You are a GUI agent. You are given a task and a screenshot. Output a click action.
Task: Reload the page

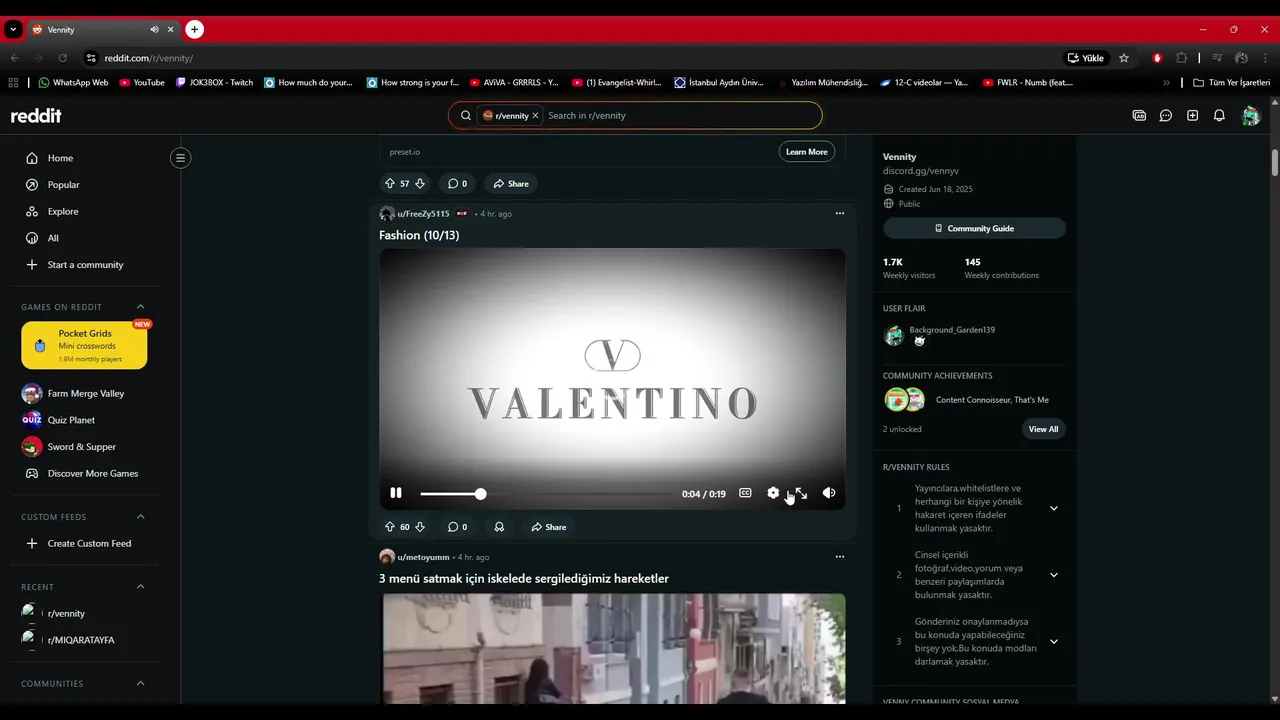62,58
